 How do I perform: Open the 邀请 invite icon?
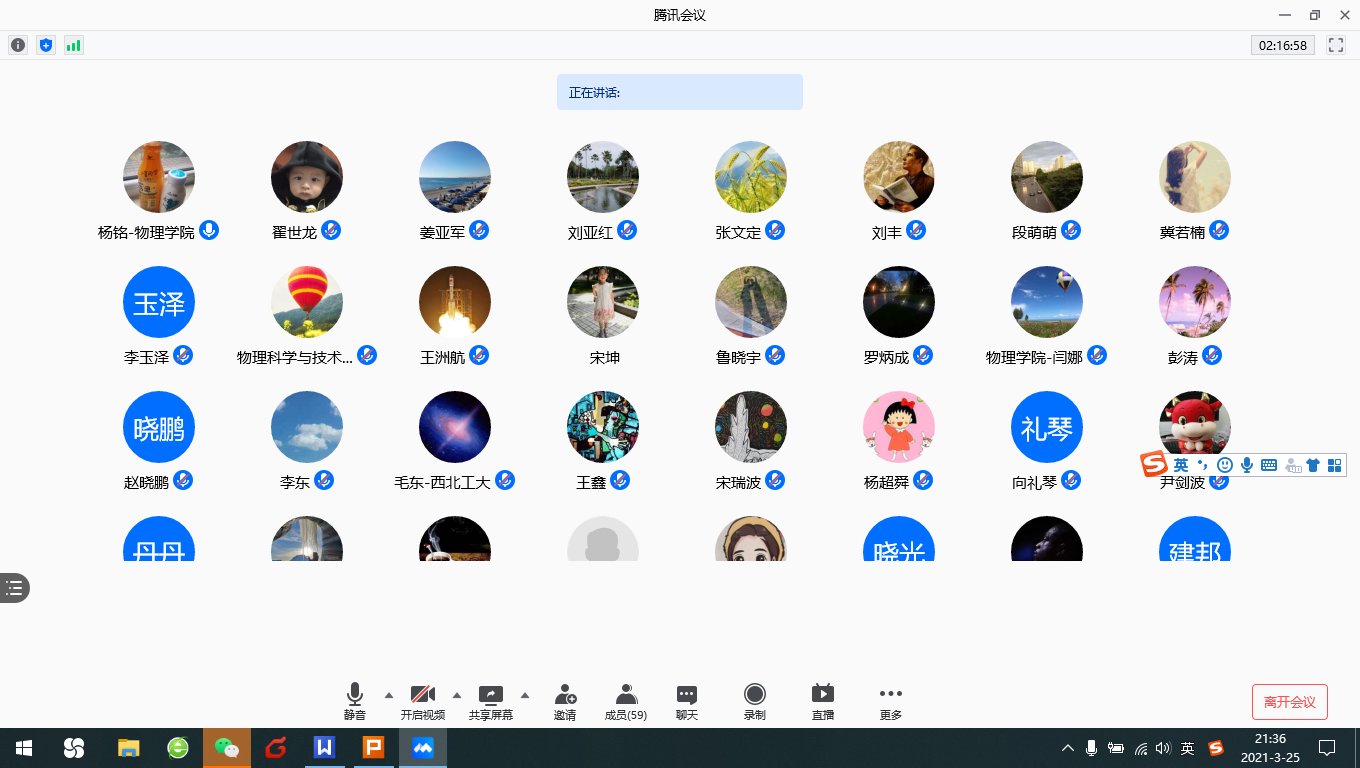[x=565, y=701]
